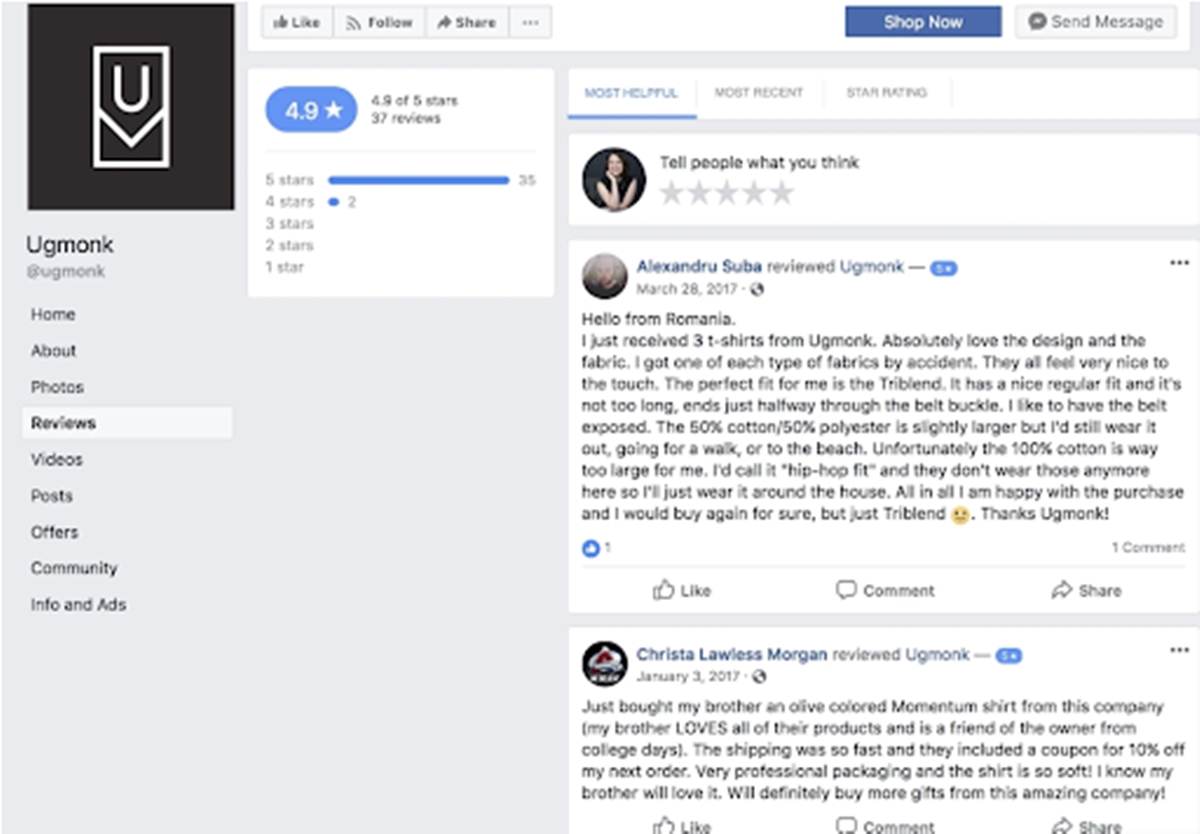Like the Ugmonk page

click(x=297, y=22)
